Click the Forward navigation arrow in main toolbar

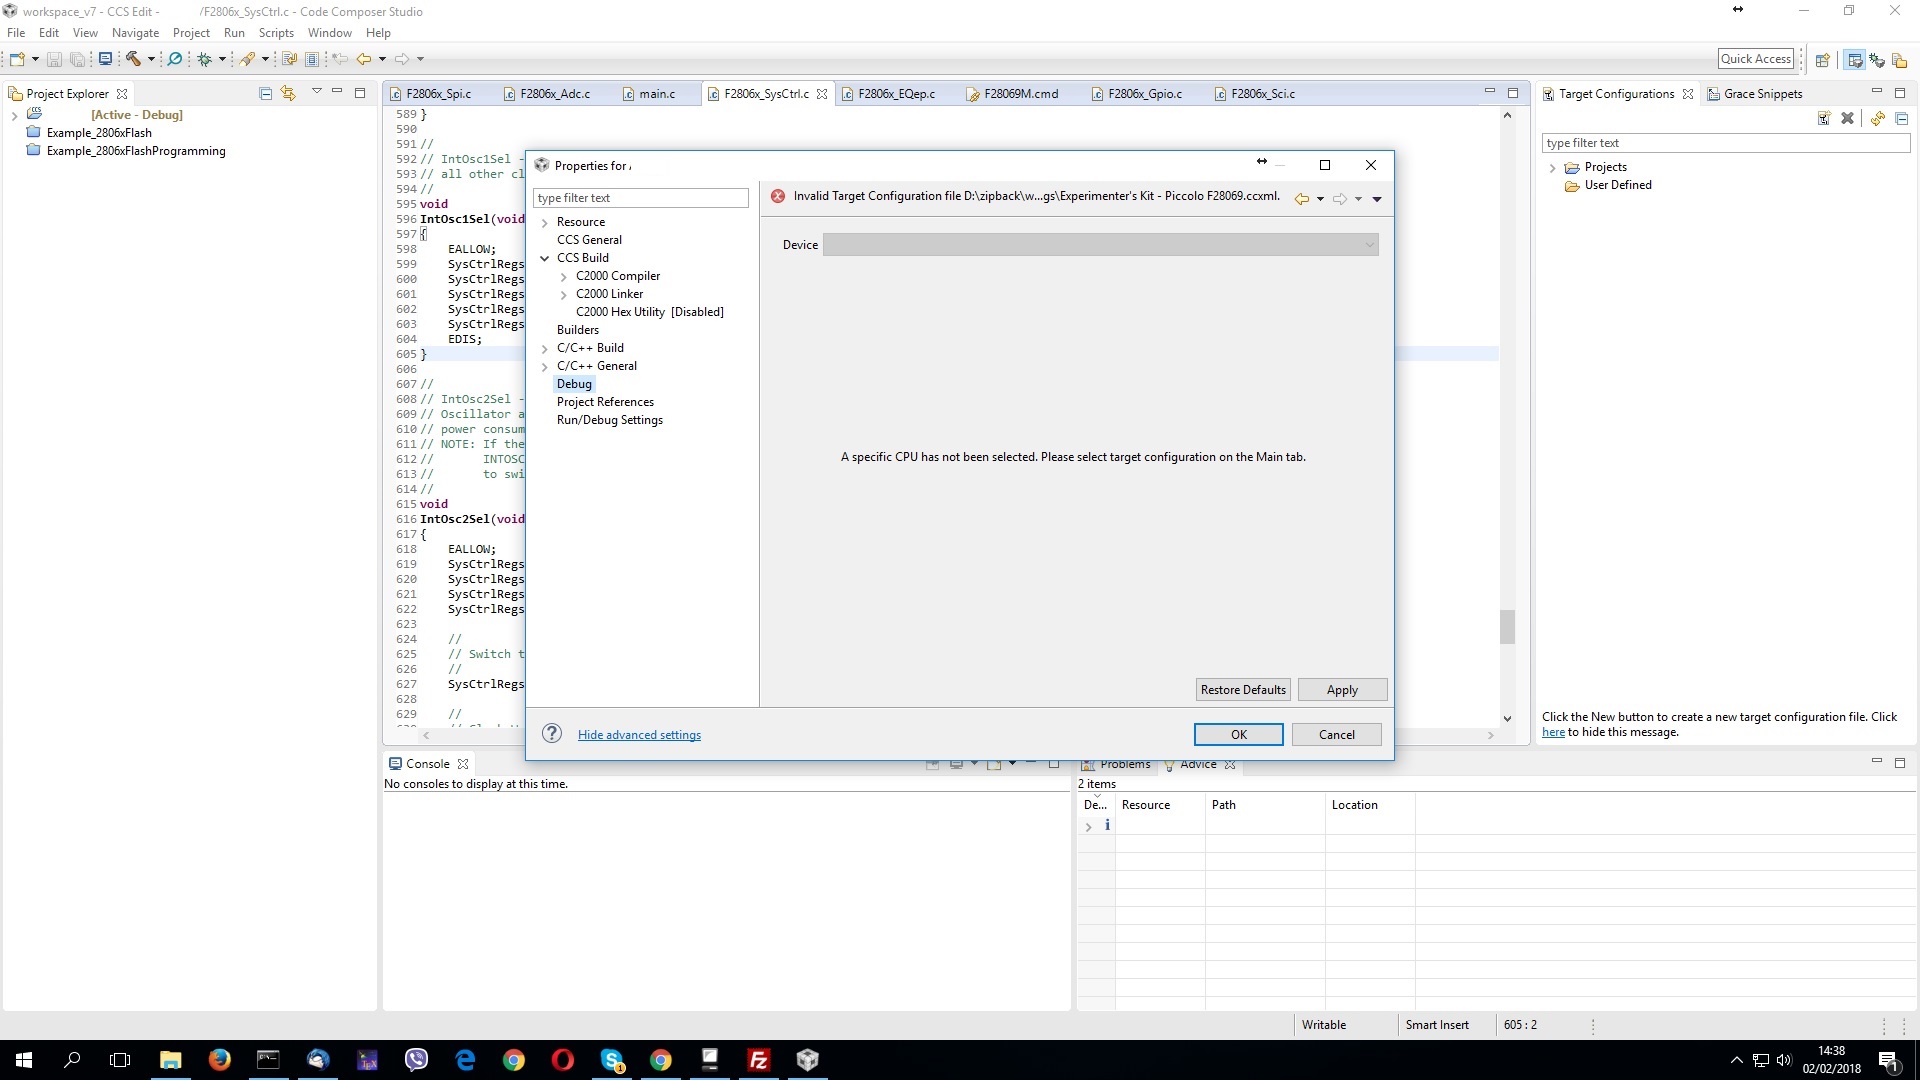[402, 59]
